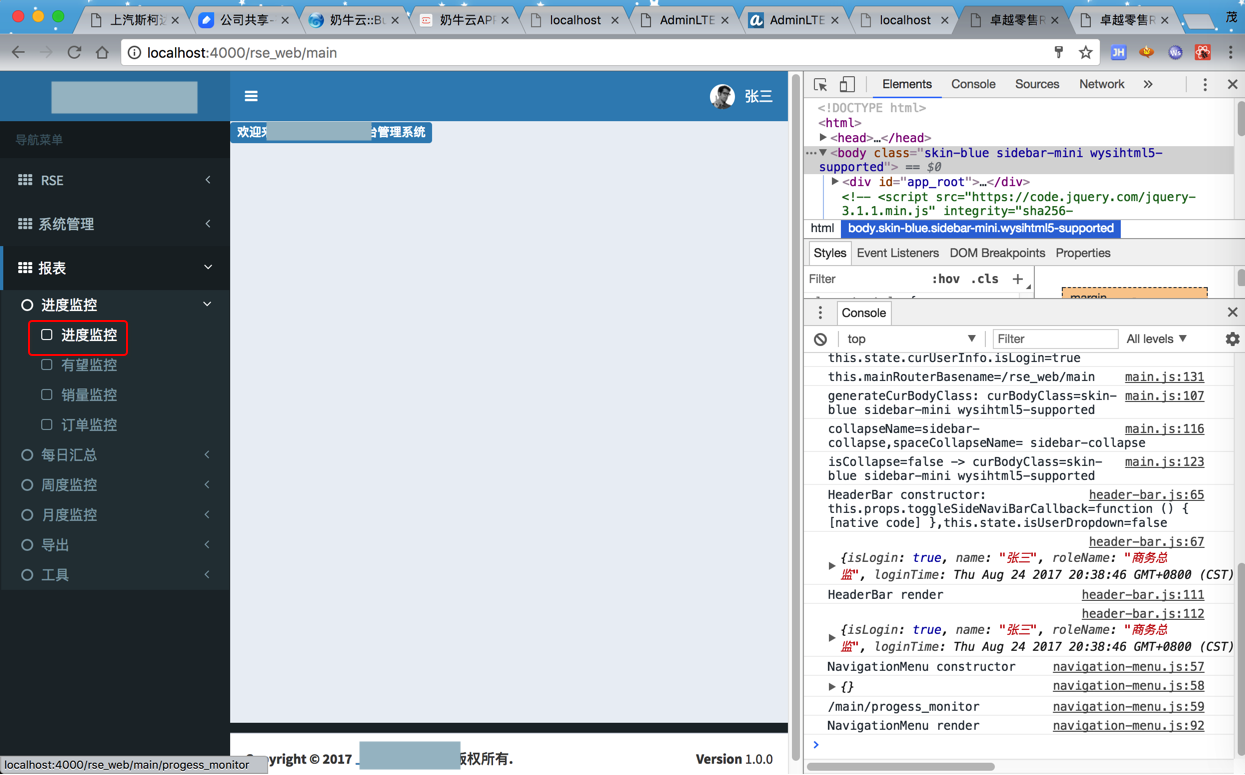Toggle the .cls class editor option
The image size is (1245, 775).
click(985, 279)
